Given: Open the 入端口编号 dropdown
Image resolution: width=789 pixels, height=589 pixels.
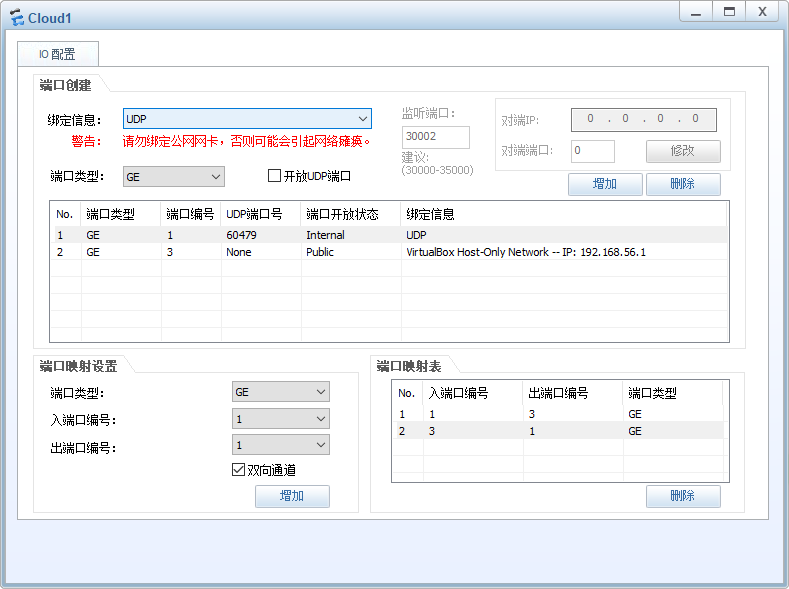Looking at the screenshot, I should [x=280, y=419].
